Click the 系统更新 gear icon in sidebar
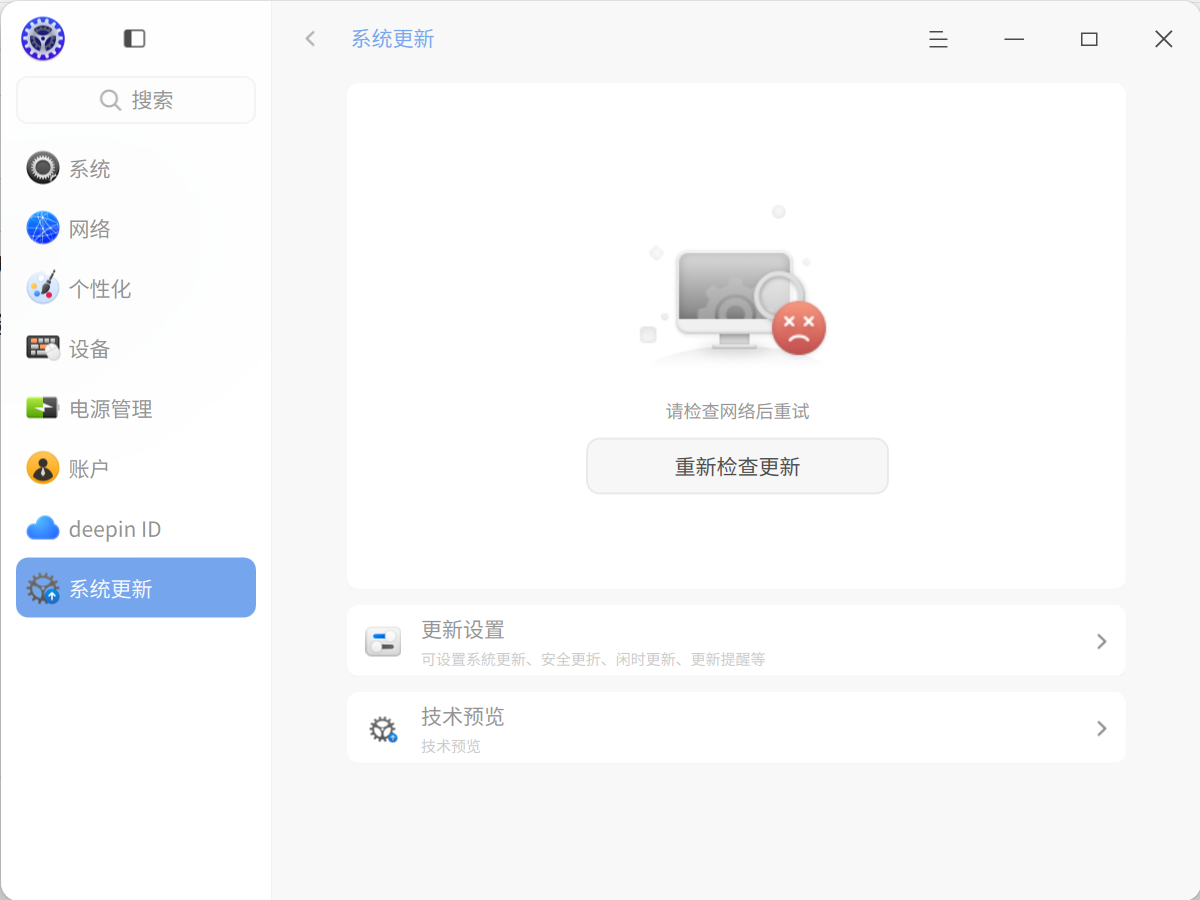Screen dimensions: 1200x900 point(43,588)
